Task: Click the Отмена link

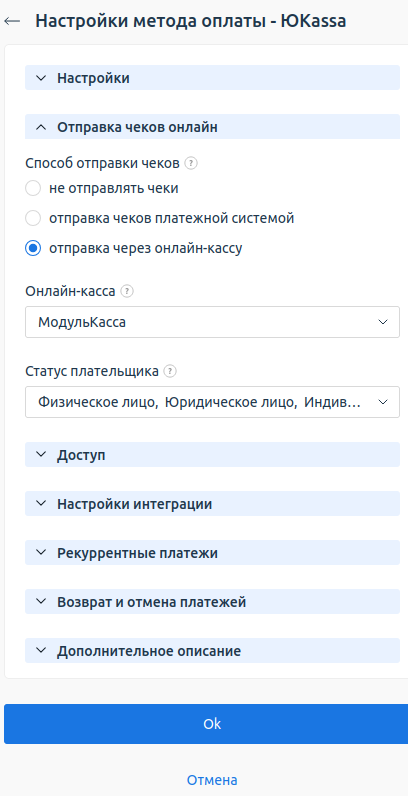Action: pos(212,780)
